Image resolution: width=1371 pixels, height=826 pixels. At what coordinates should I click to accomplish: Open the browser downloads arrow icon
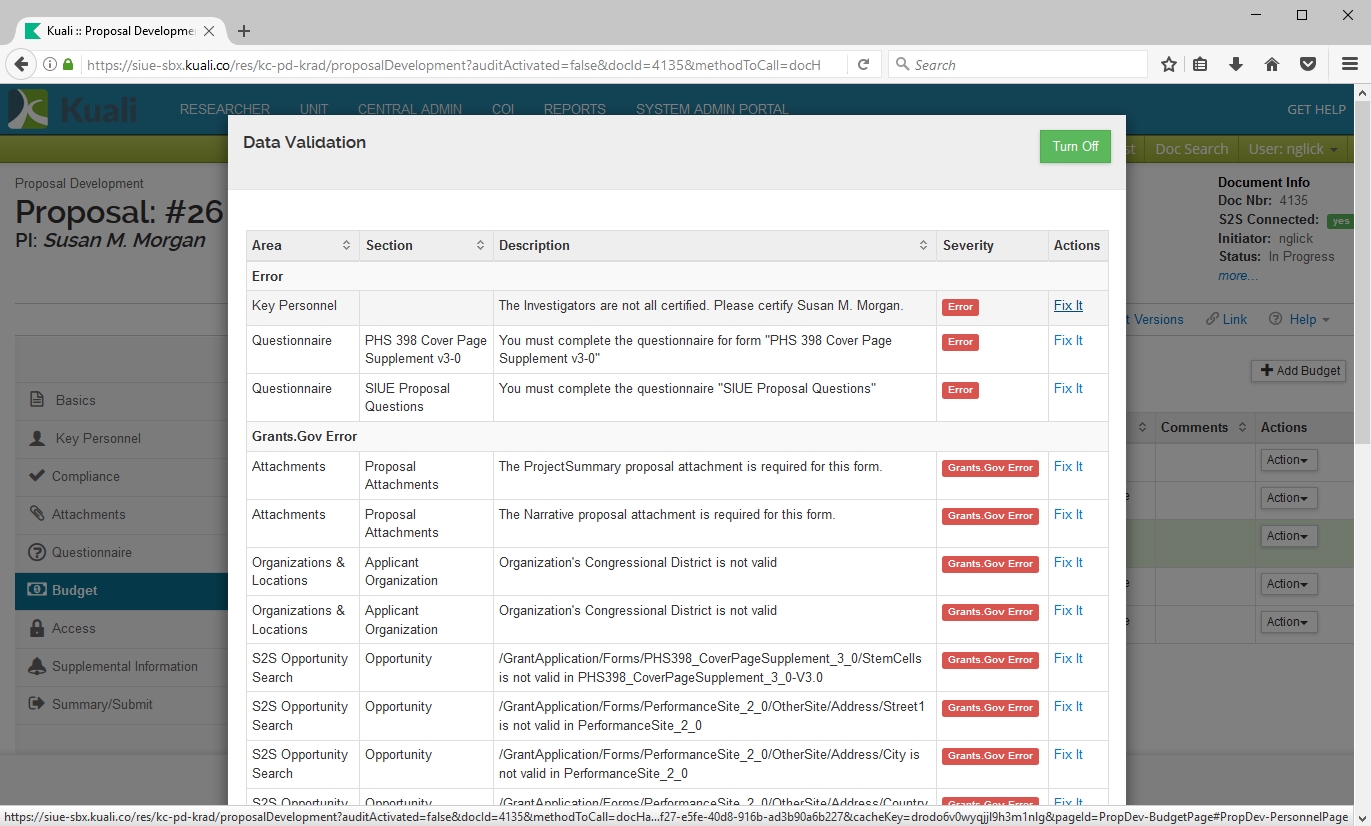tap(1236, 65)
